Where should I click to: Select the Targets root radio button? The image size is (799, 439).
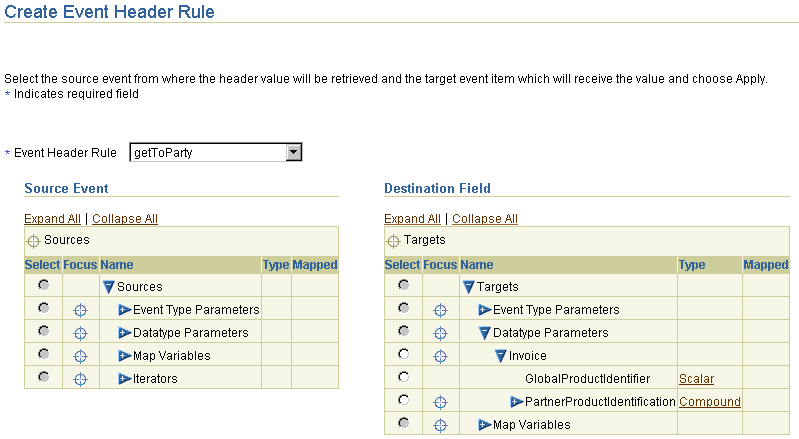404,285
